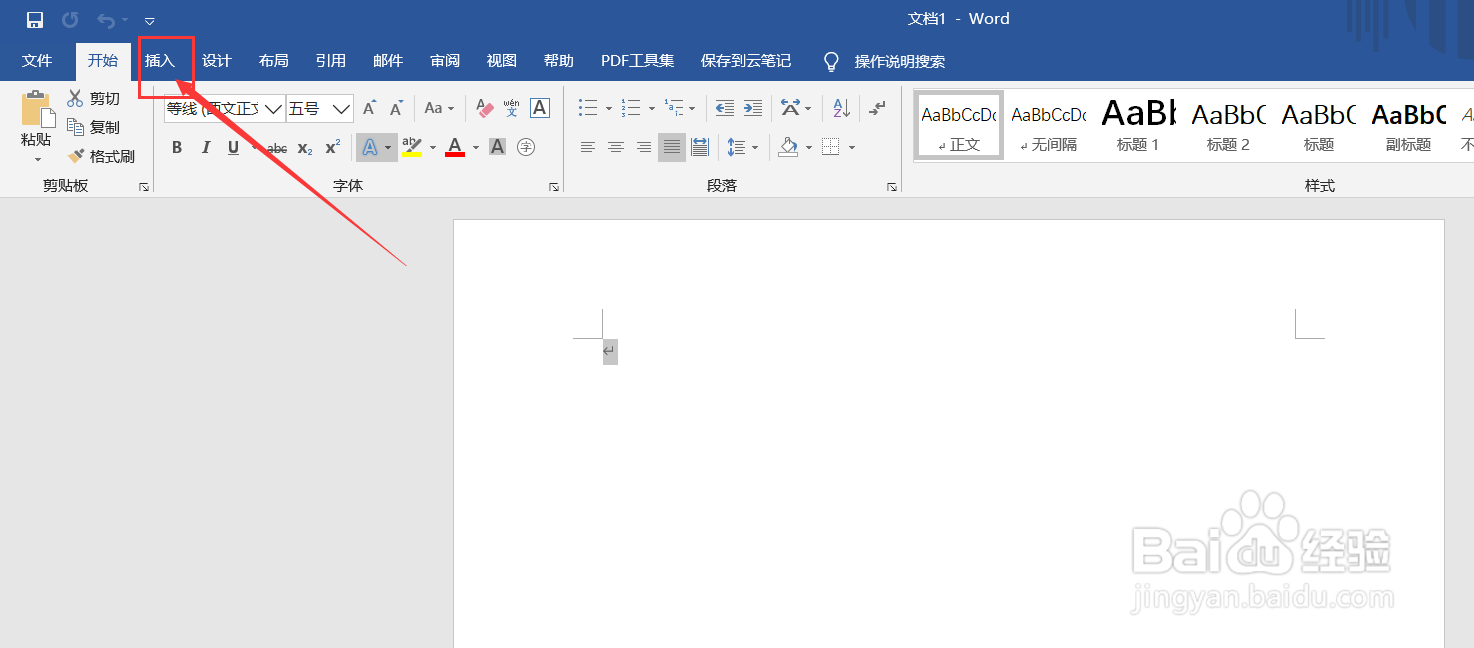This screenshot has height=648, width=1474.
Task: Open the 字体 dialog launcher
Action: (x=554, y=187)
